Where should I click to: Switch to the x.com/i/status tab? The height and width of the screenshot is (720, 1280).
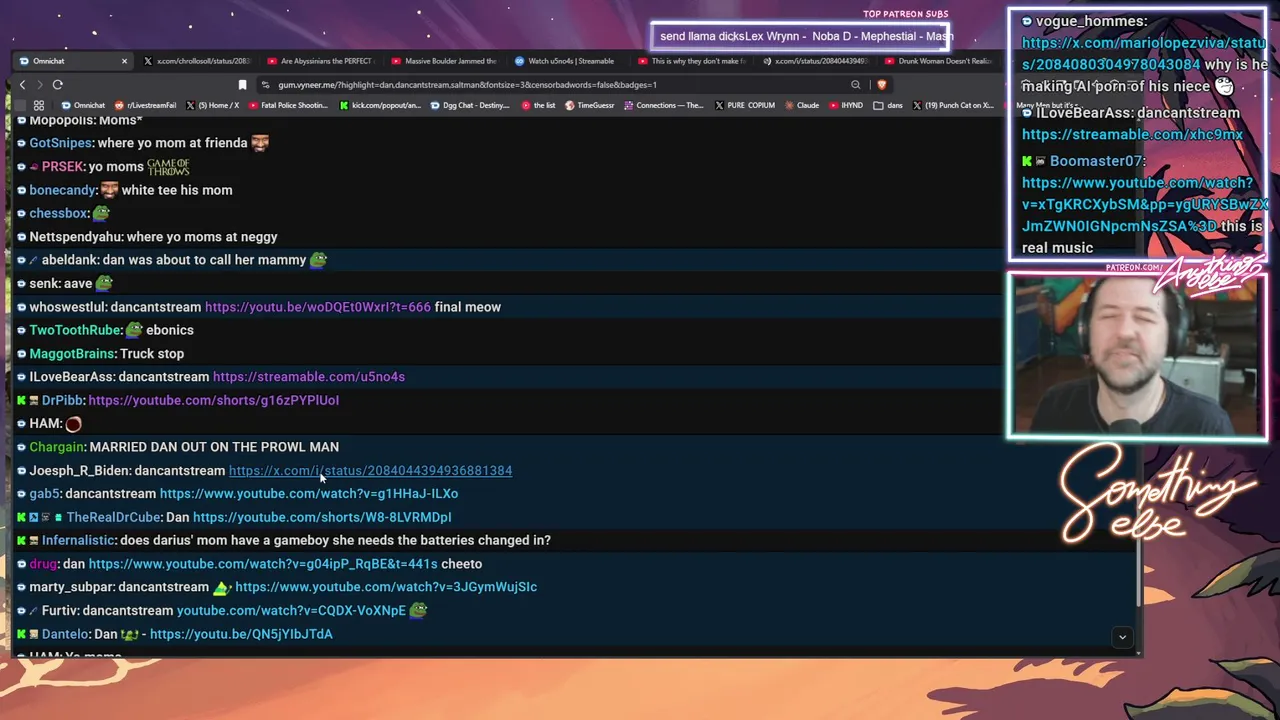point(816,61)
